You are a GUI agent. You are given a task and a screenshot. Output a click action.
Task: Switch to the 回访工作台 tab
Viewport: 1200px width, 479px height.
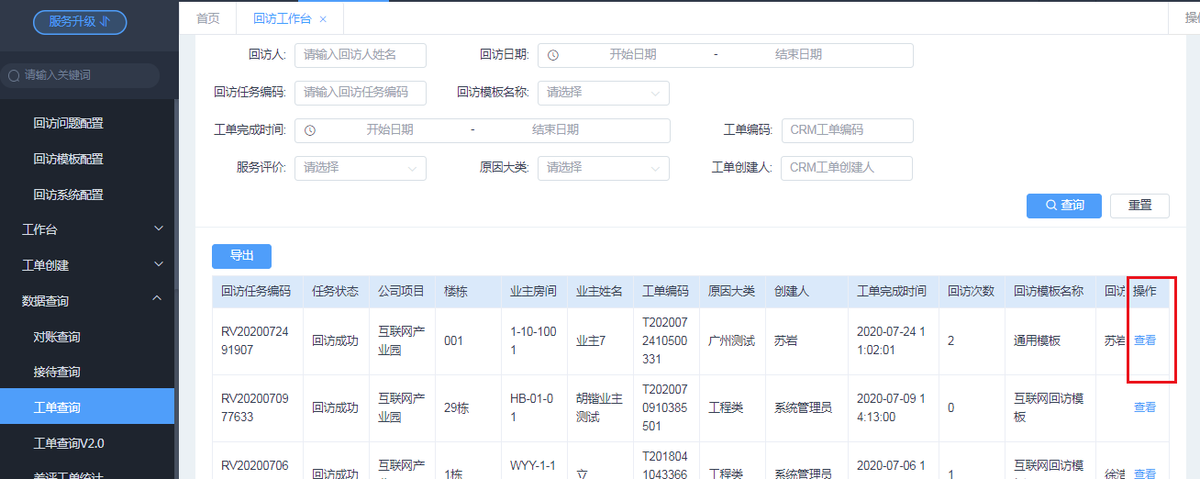tap(281, 18)
